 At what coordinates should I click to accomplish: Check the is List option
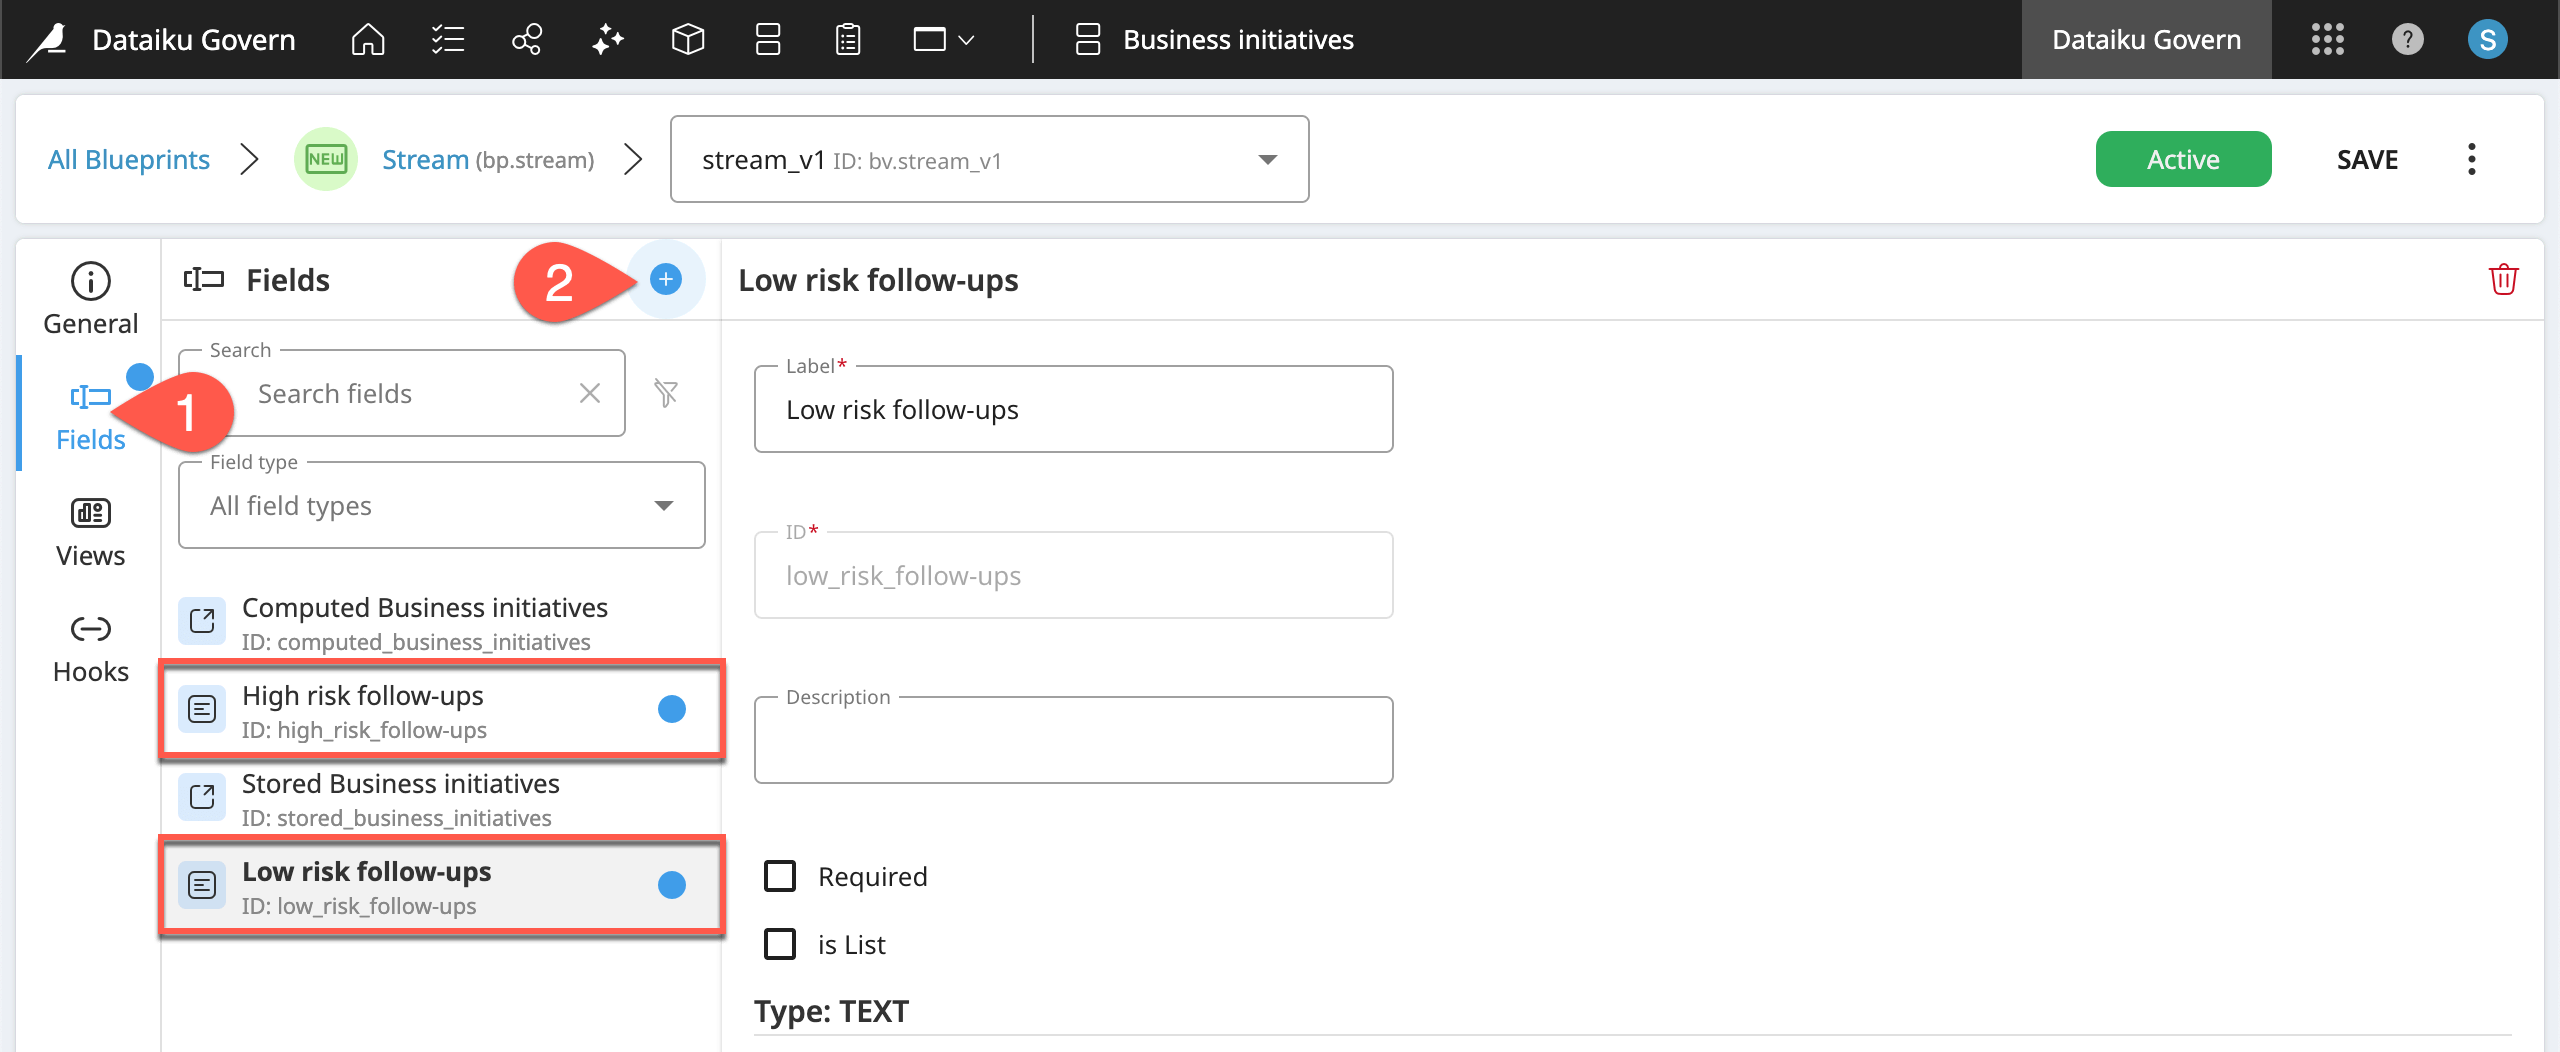779,943
